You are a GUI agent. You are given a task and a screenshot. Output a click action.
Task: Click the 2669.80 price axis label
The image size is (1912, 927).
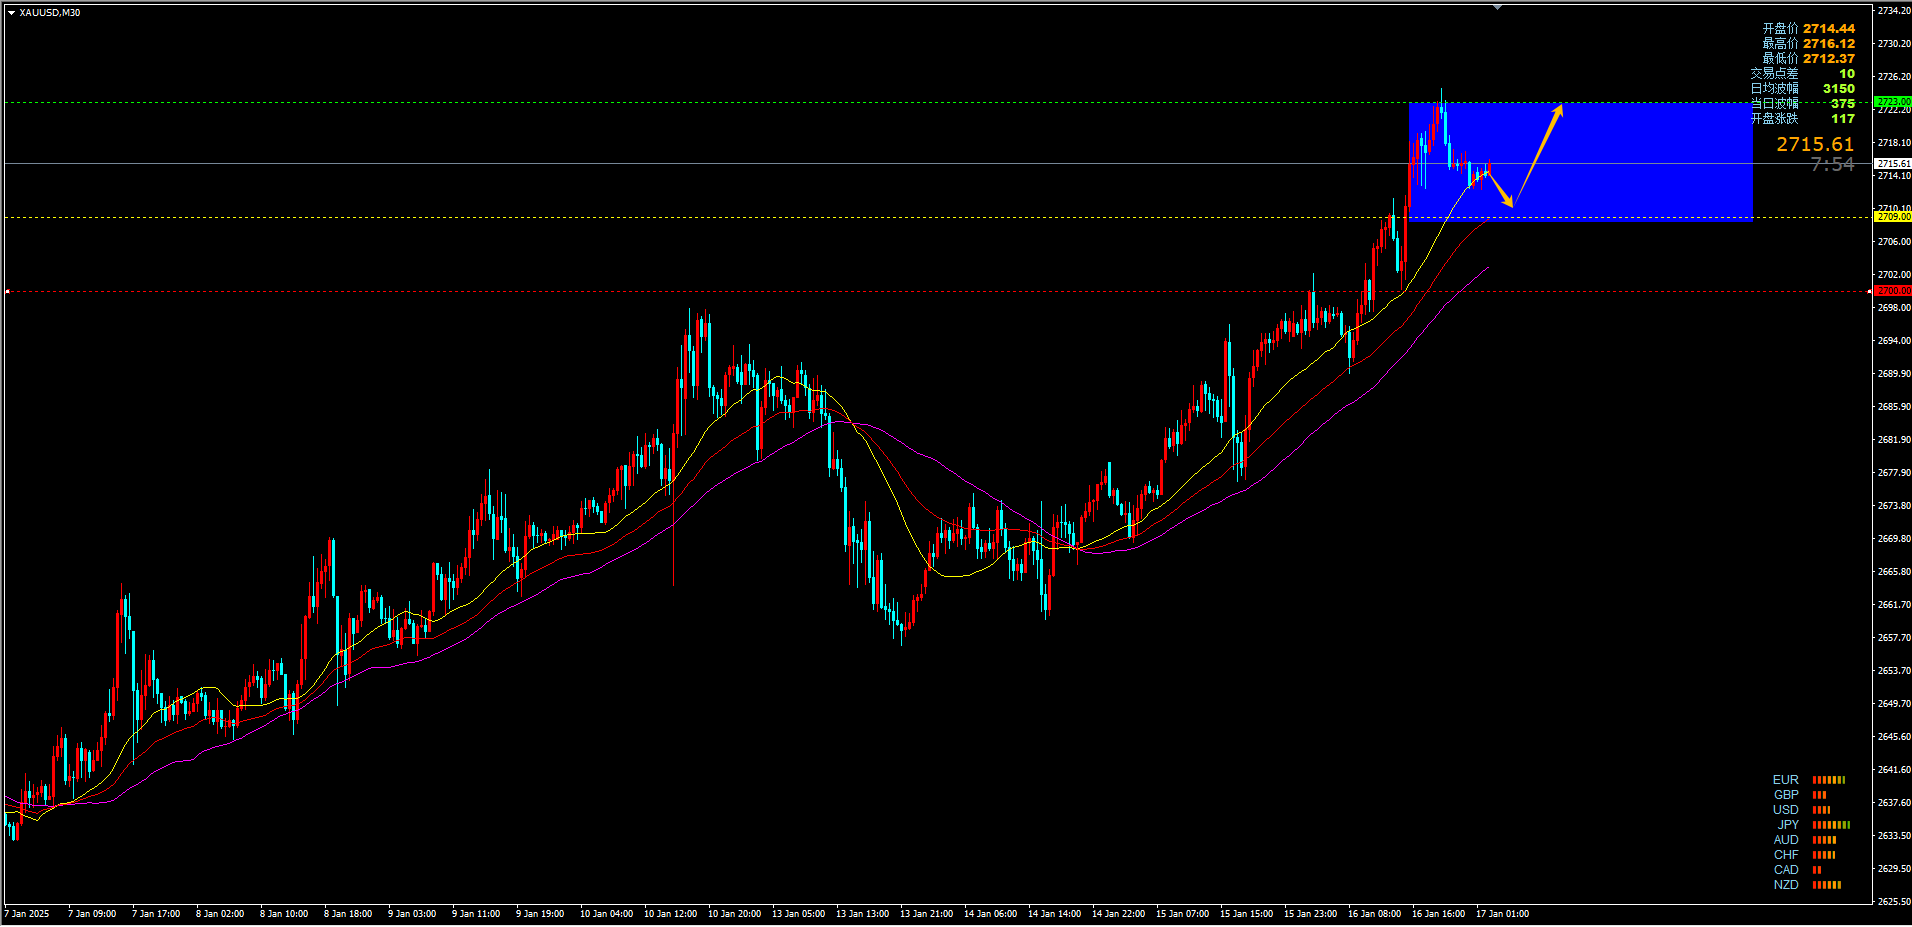[x=1894, y=539]
